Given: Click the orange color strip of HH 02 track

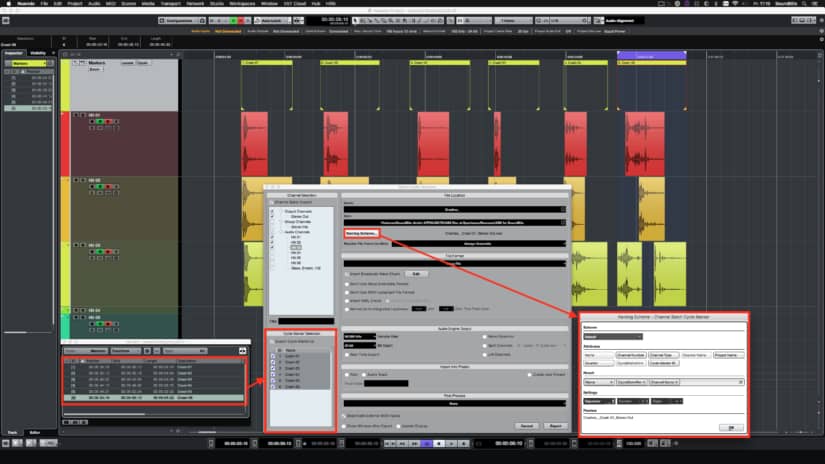Looking at the screenshot, I should pyautogui.click(x=65, y=209).
